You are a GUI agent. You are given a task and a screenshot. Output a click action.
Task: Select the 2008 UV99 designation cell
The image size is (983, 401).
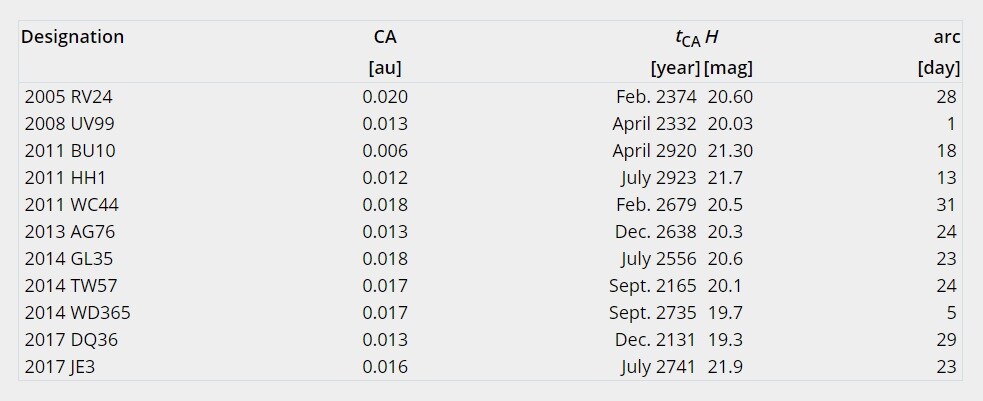(x=70, y=124)
